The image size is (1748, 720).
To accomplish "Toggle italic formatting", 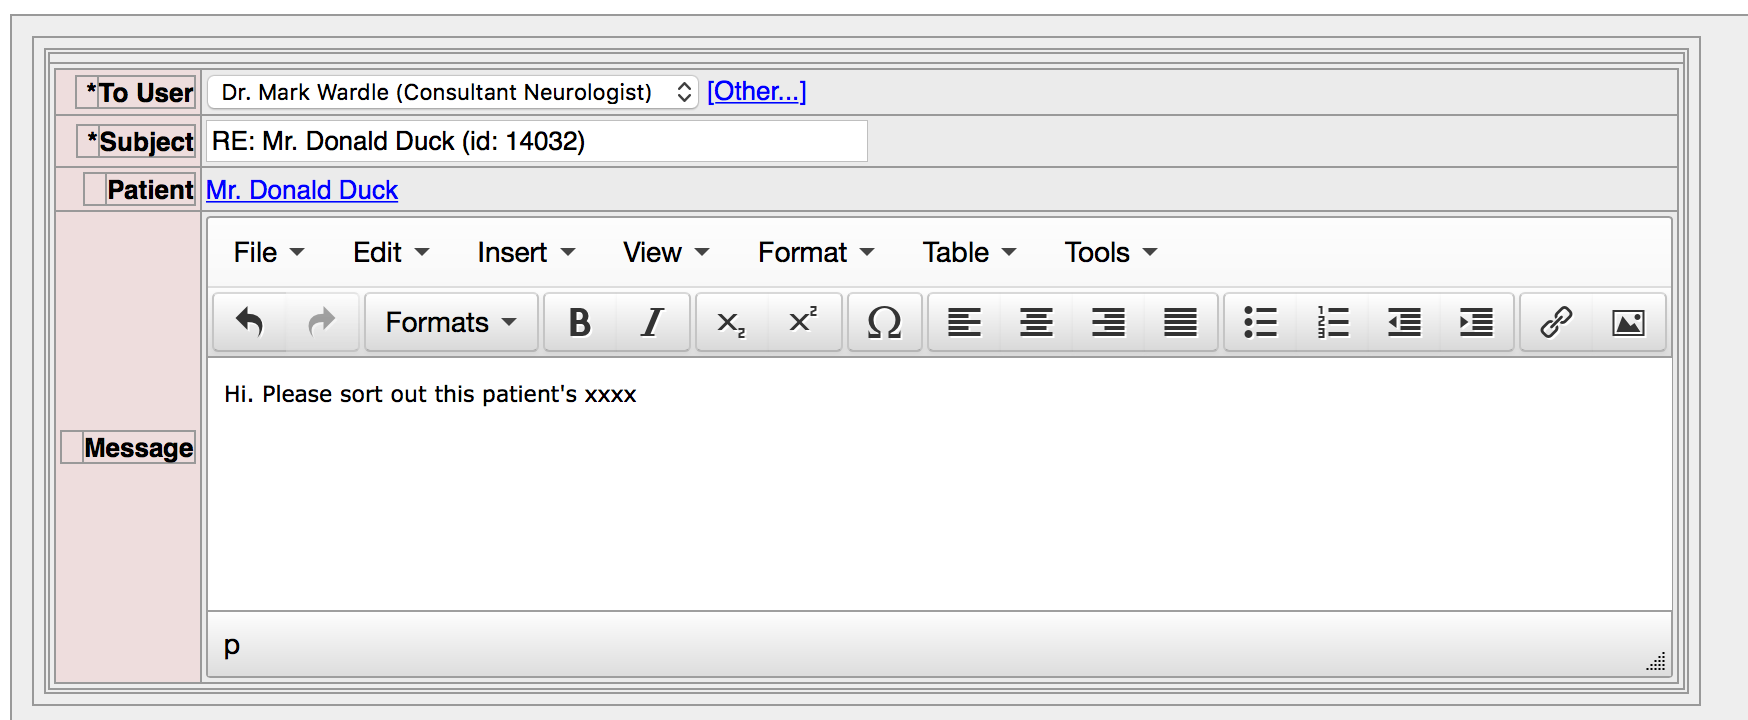I will point(652,322).
